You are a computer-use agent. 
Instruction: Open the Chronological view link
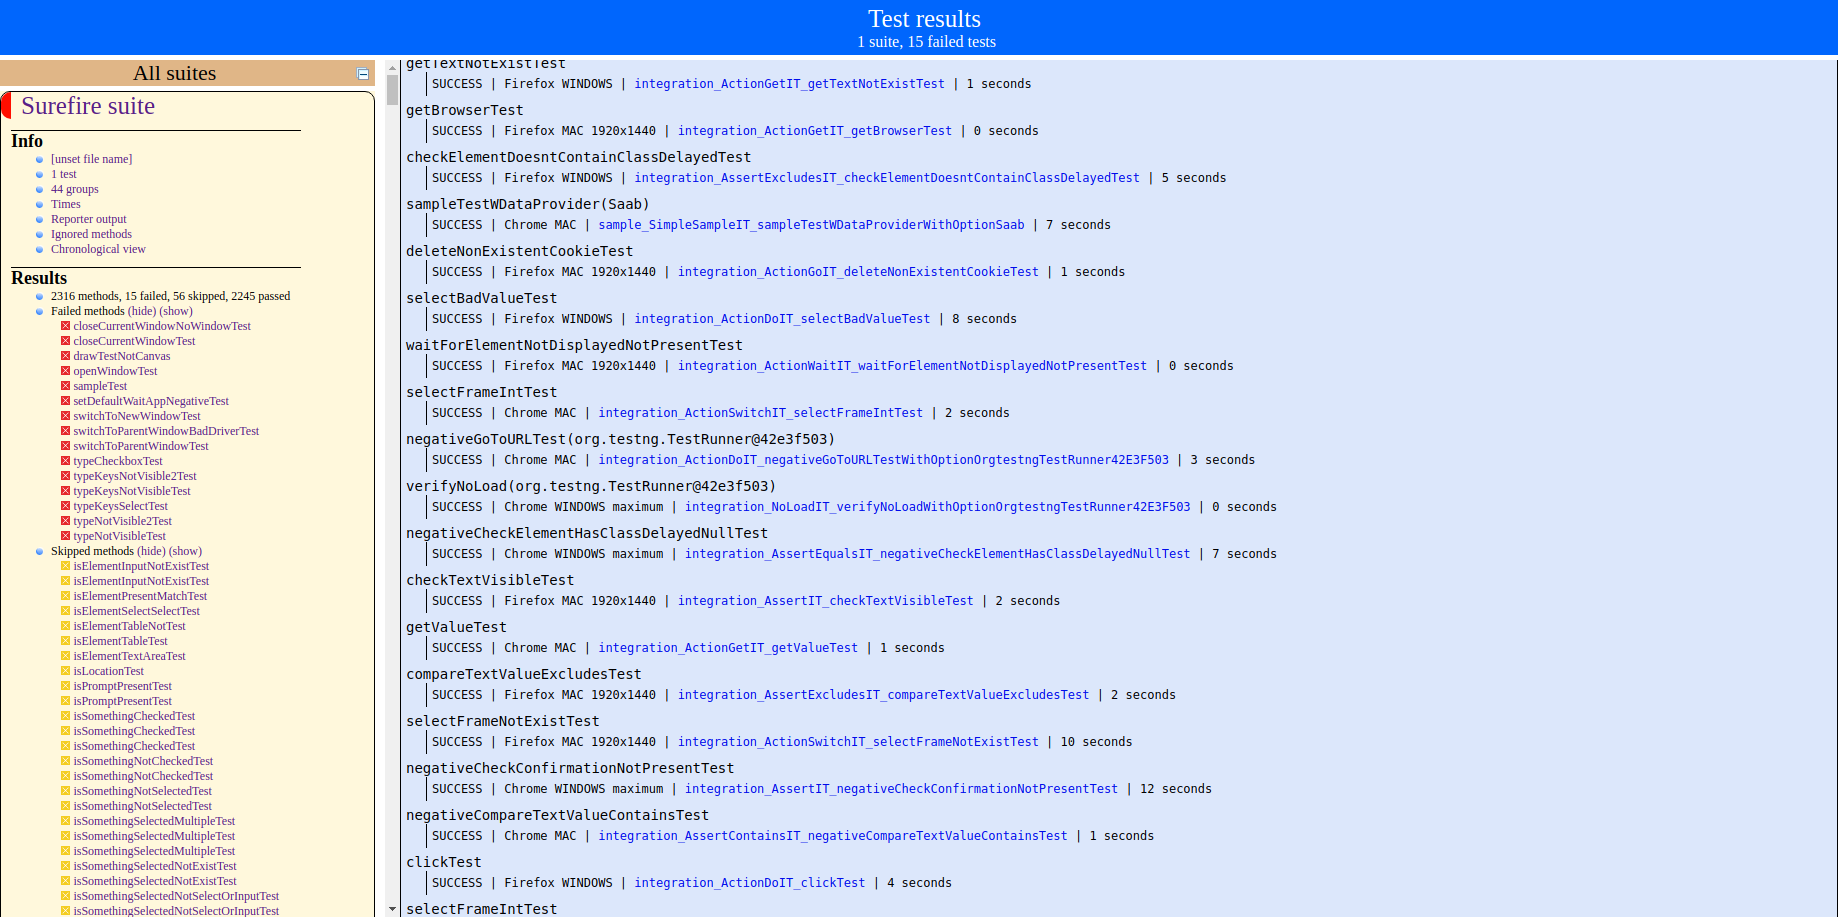tap(98, 249)
